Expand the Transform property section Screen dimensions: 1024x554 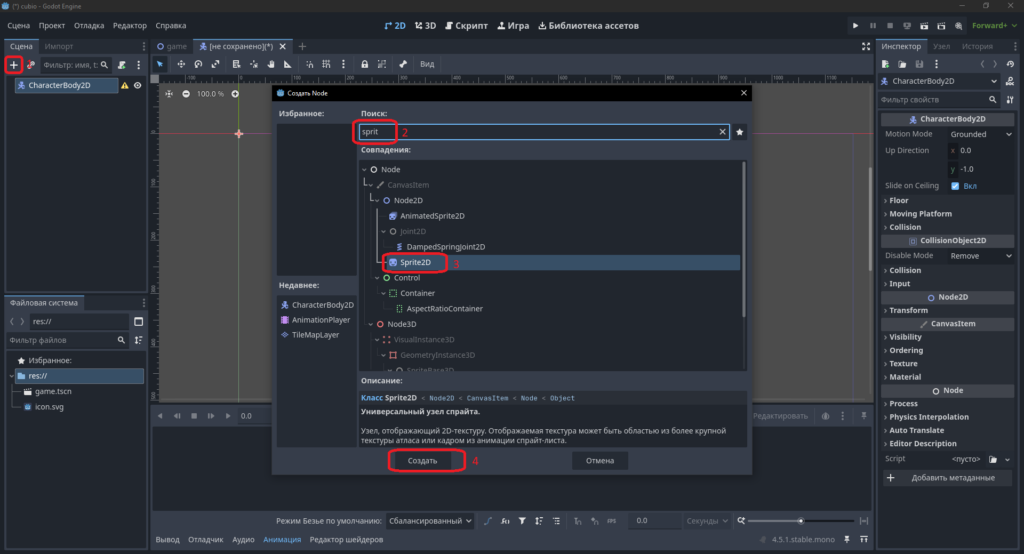(908, 310)
